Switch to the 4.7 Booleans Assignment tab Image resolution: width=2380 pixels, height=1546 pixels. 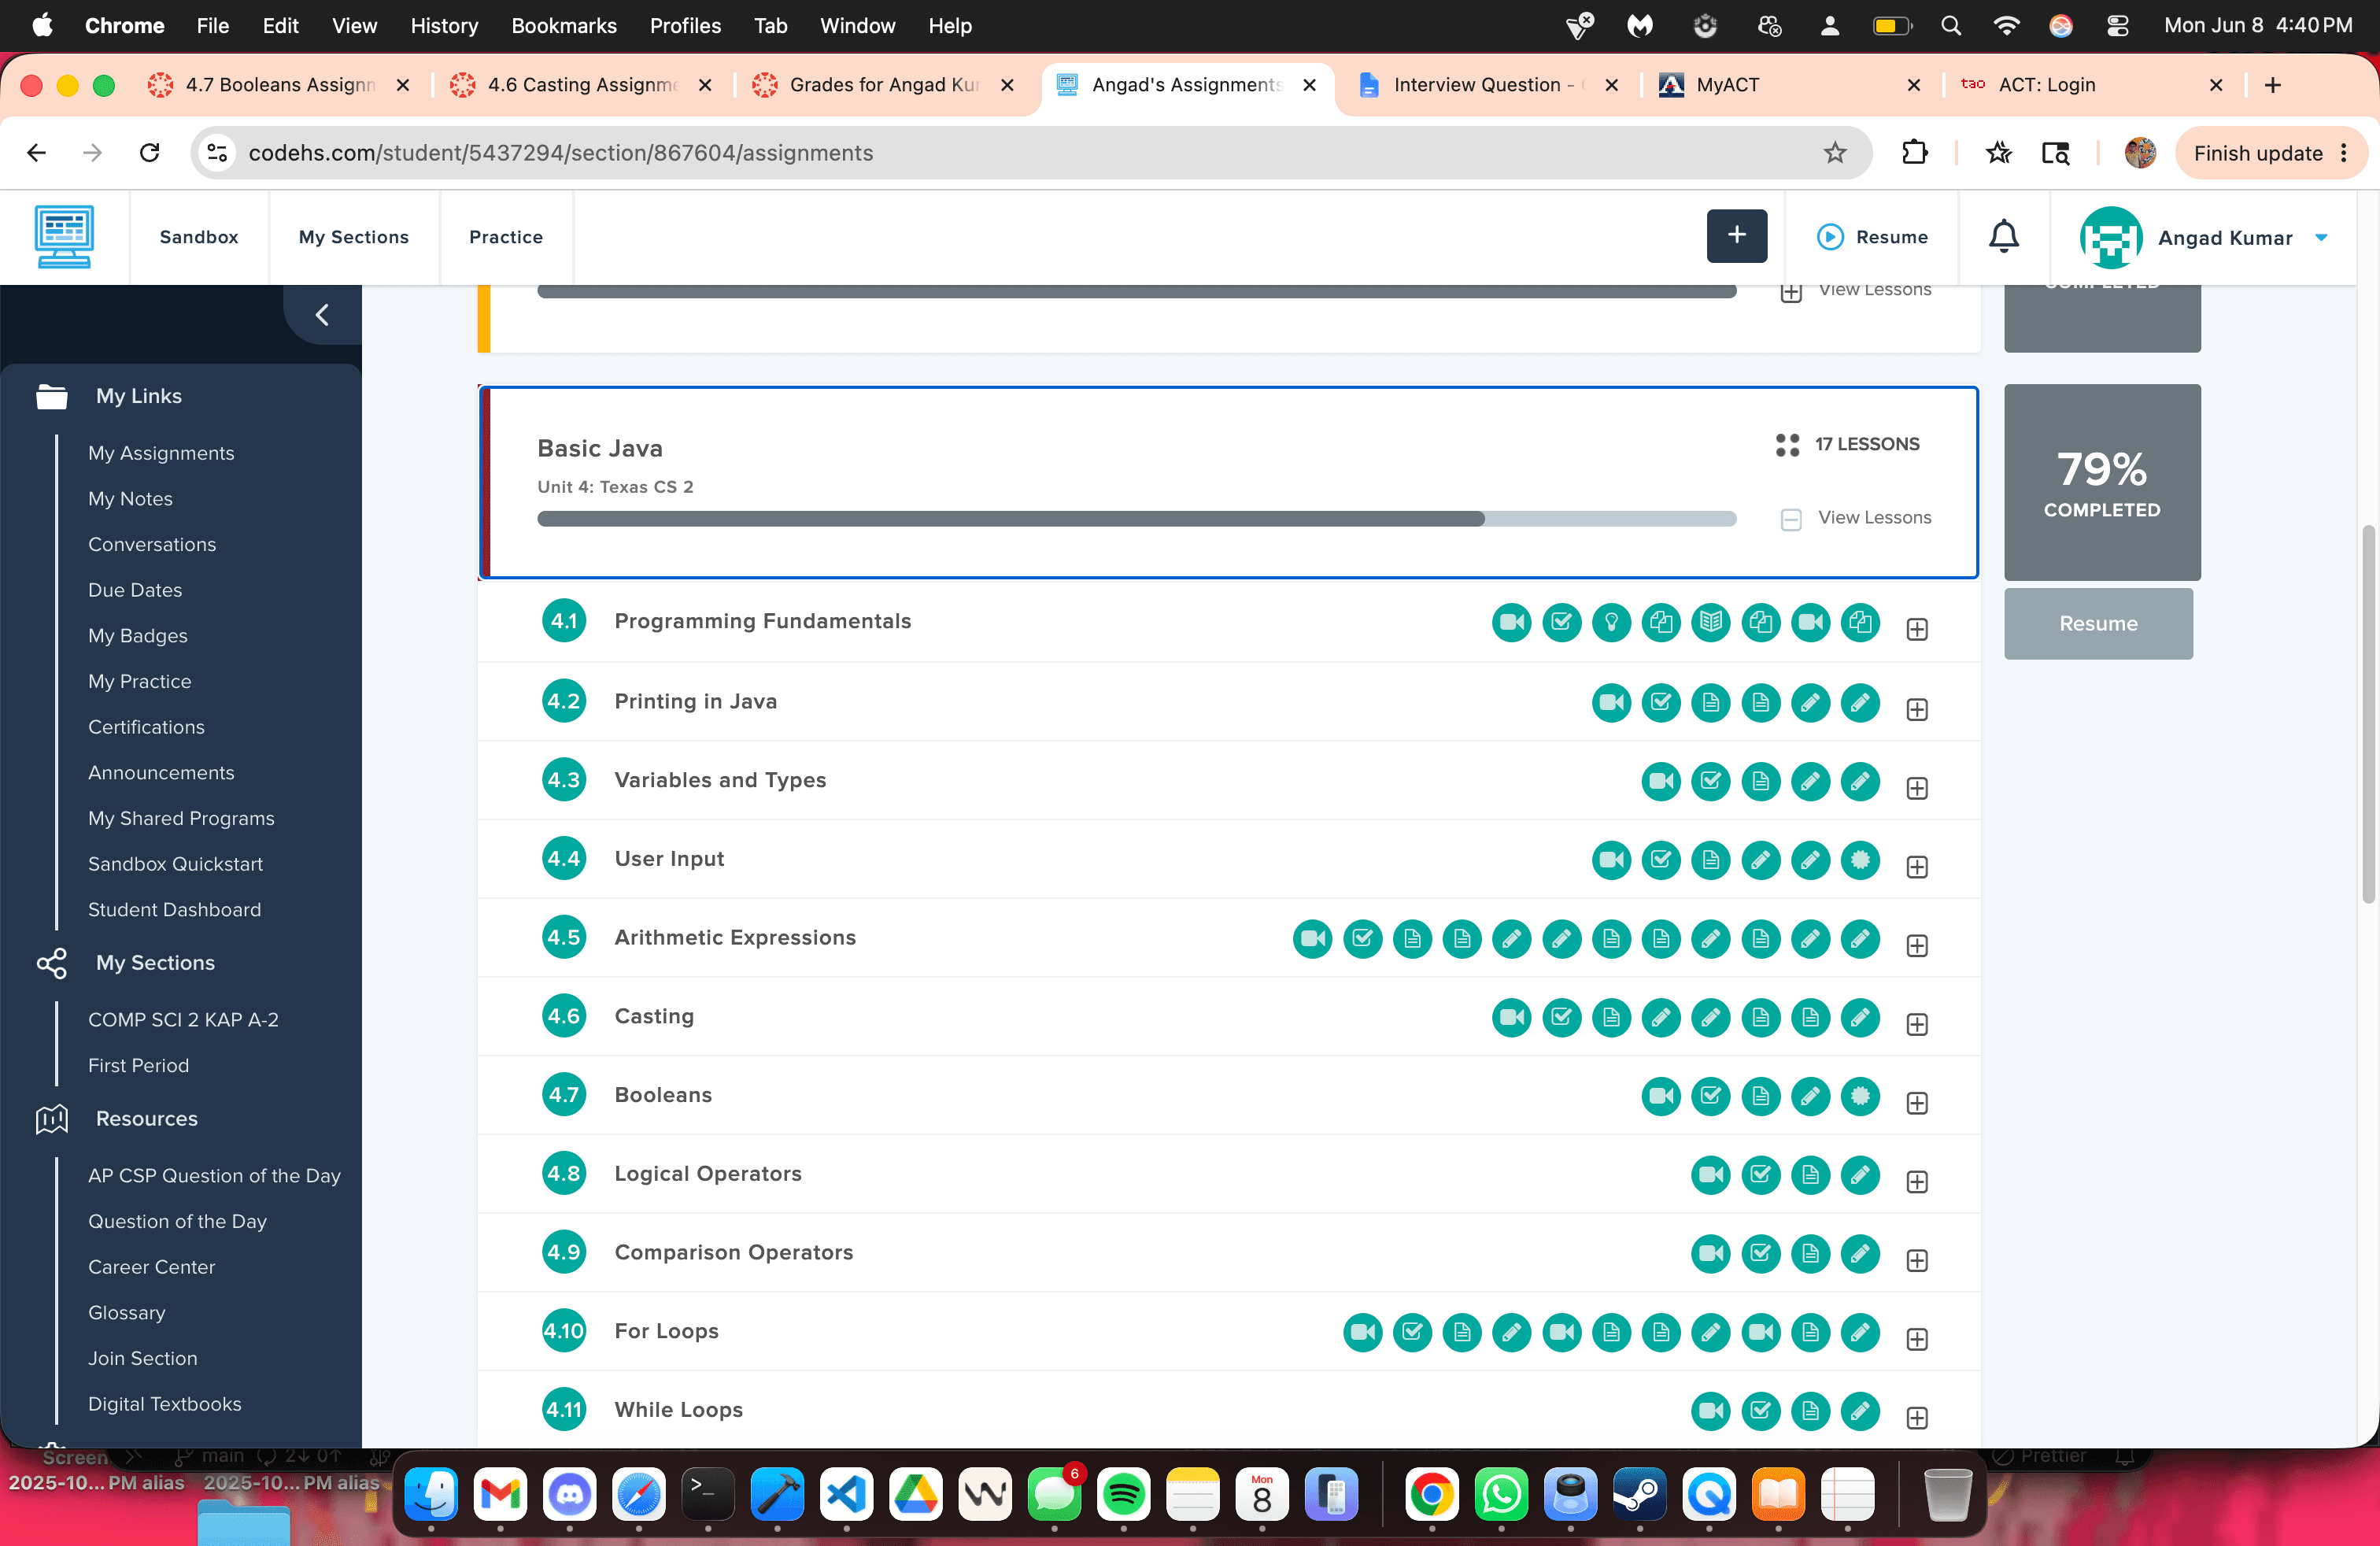tap(280, 85)
